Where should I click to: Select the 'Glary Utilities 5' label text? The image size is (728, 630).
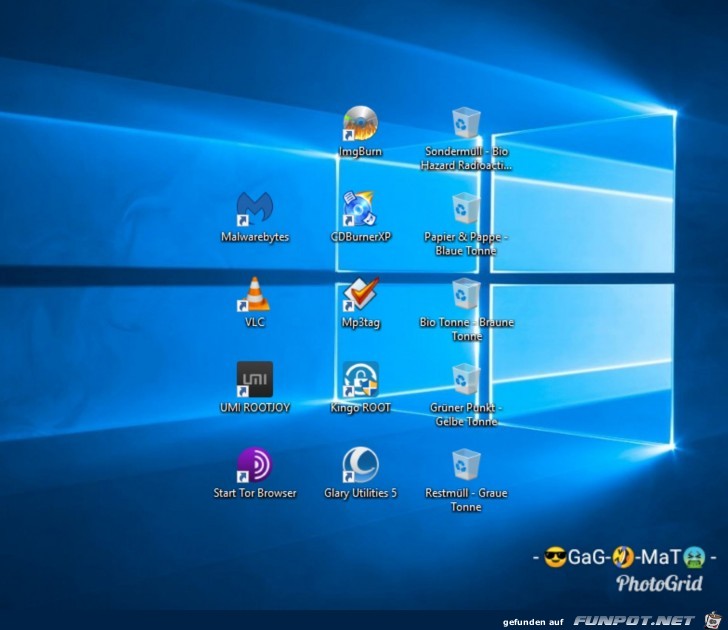click(x=361, y=494)
